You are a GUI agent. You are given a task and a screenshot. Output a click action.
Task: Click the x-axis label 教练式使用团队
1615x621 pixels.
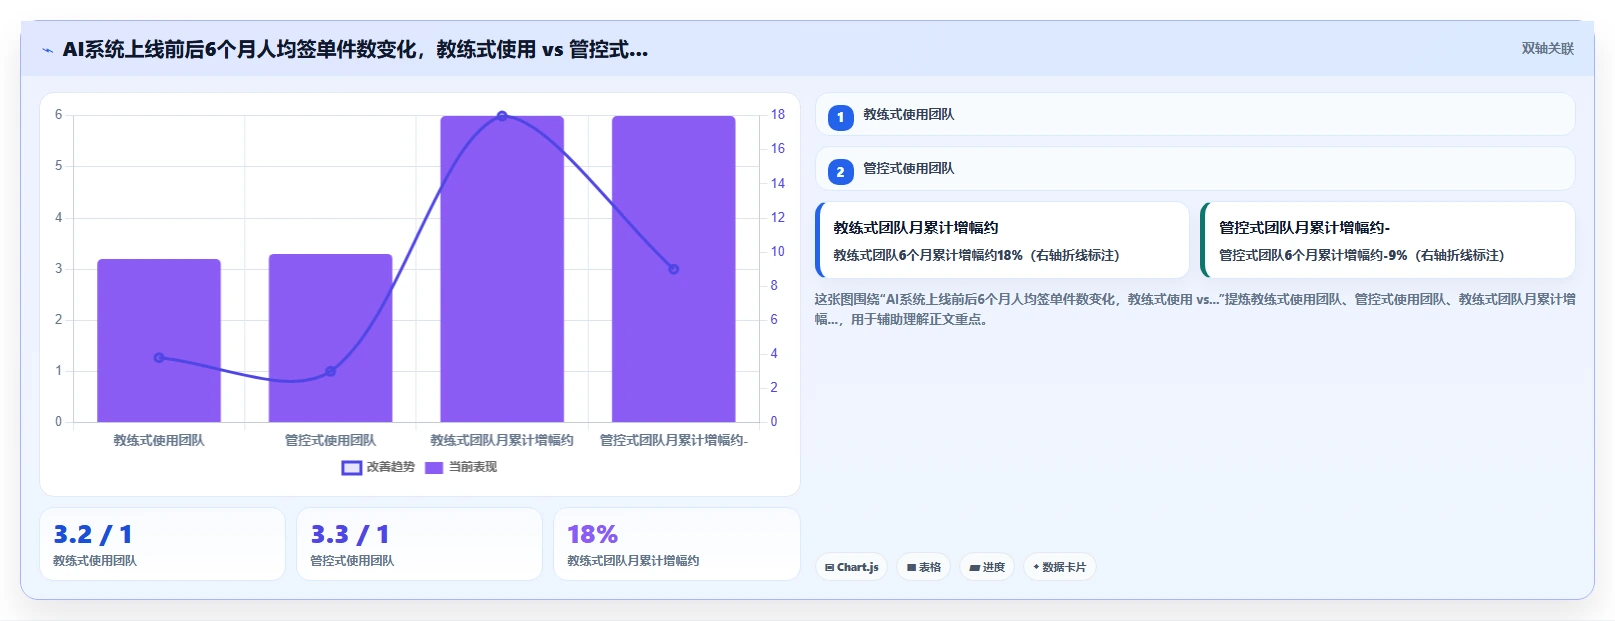coord(159,440)
